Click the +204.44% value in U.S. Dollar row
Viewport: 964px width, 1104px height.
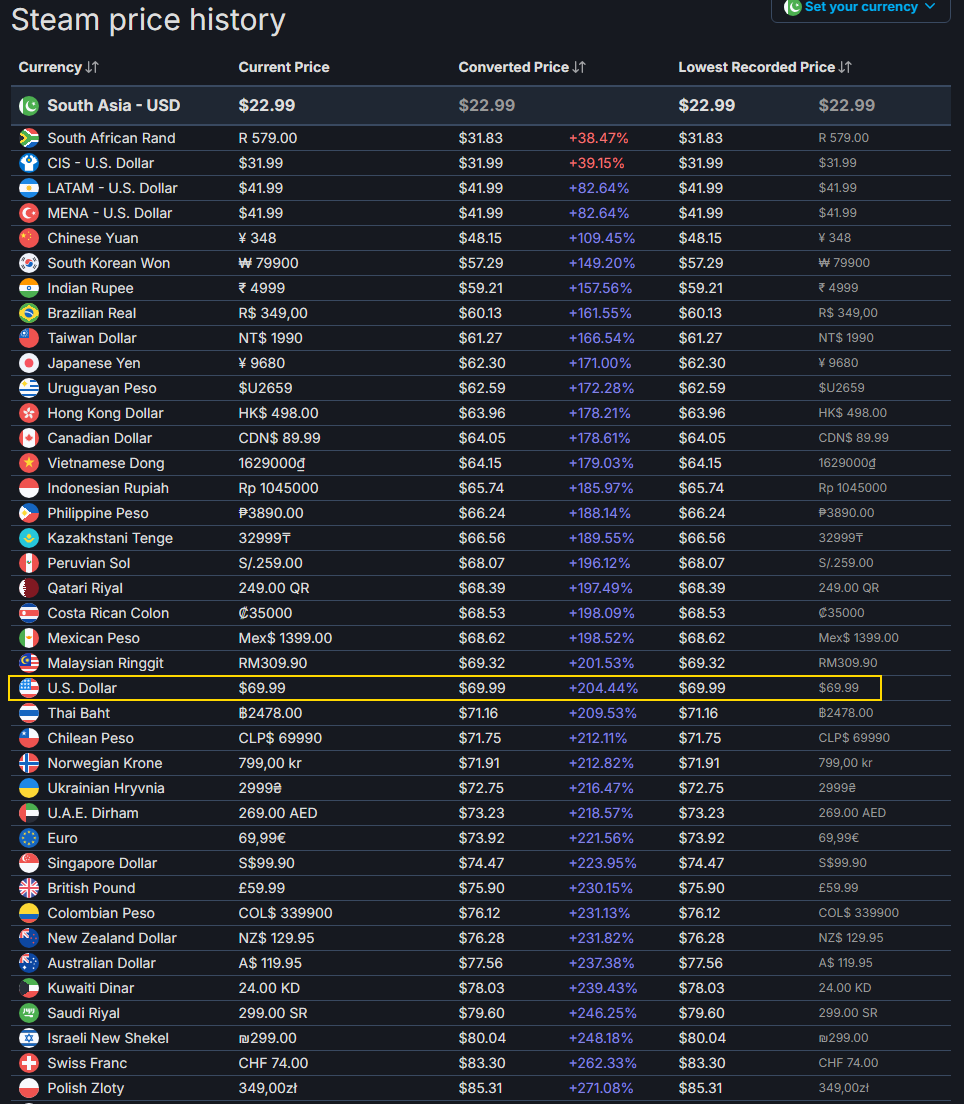(x=603, y=688)
